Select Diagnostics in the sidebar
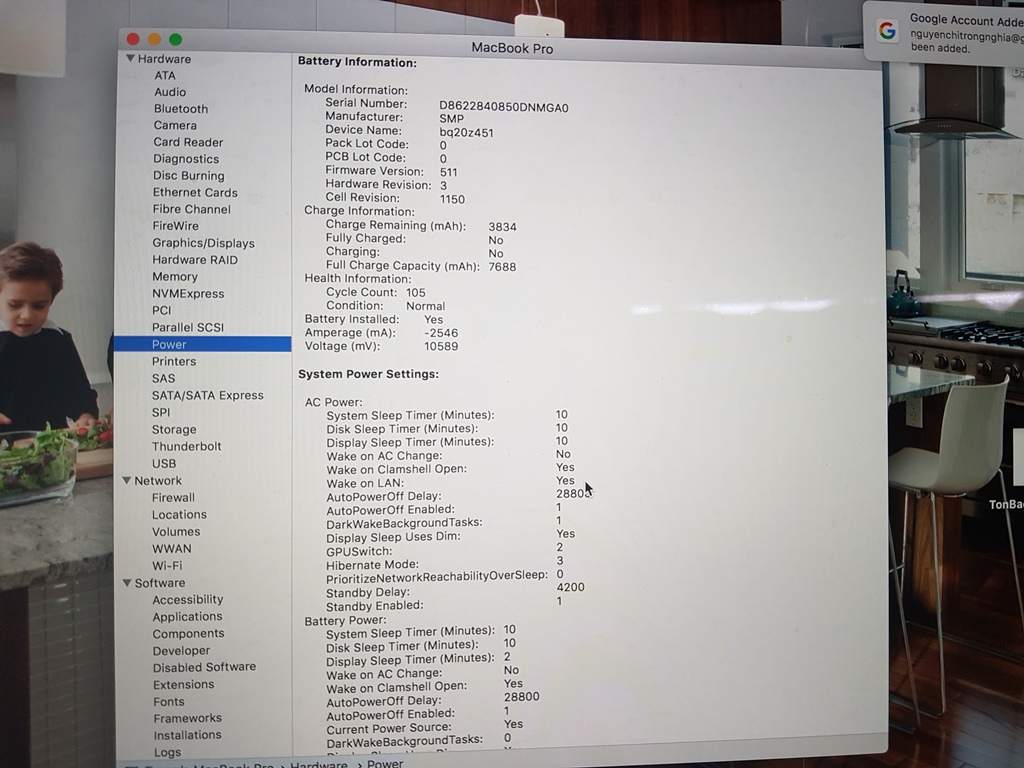This screenshot has height=768, width=1024. pyautogui.click(x=186, y=159)
